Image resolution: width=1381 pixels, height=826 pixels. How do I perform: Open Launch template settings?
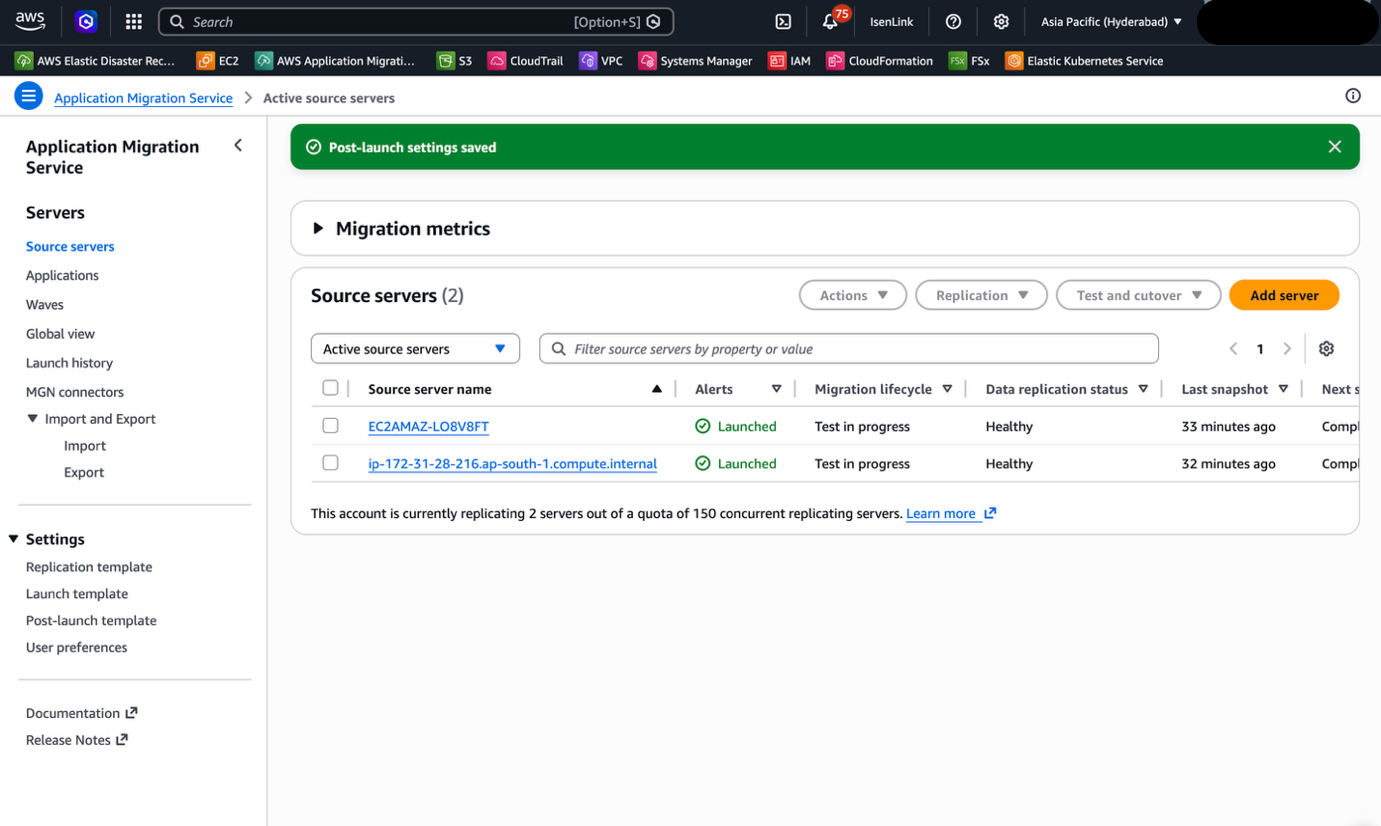77,594
